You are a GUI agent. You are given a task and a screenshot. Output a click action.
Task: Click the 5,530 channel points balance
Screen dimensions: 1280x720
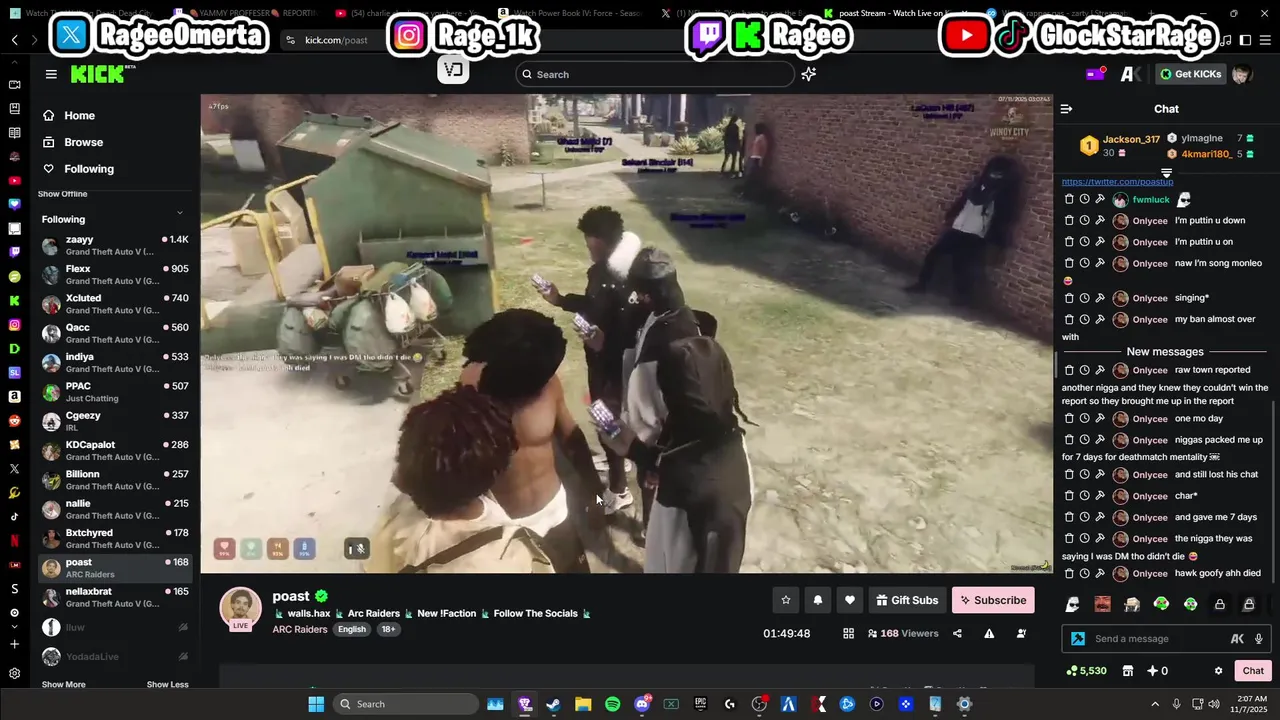(1086, 671)
